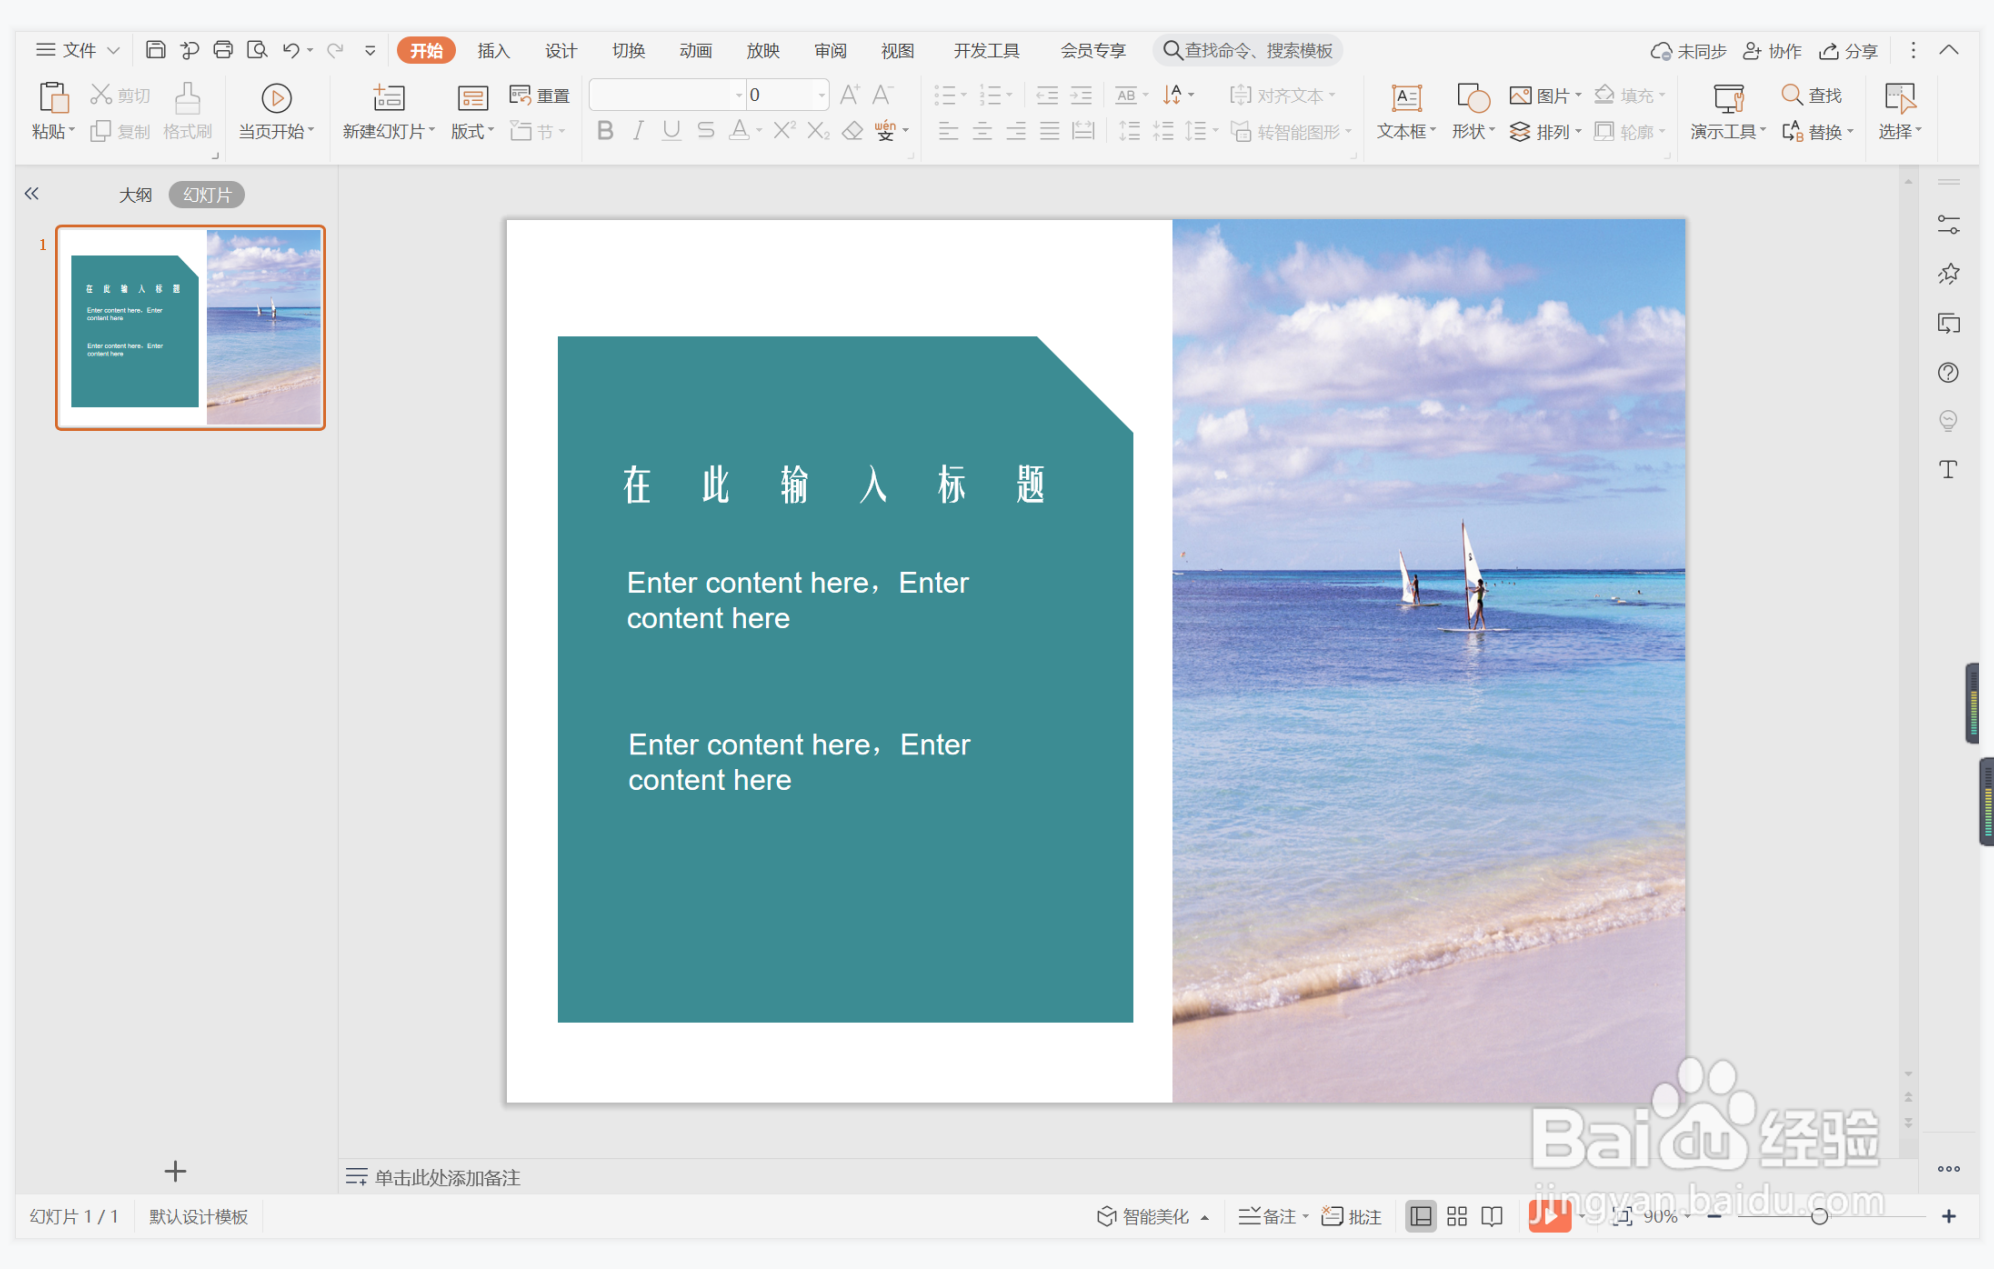
Task: Open the font size dropdown
Action: [822, 95]
